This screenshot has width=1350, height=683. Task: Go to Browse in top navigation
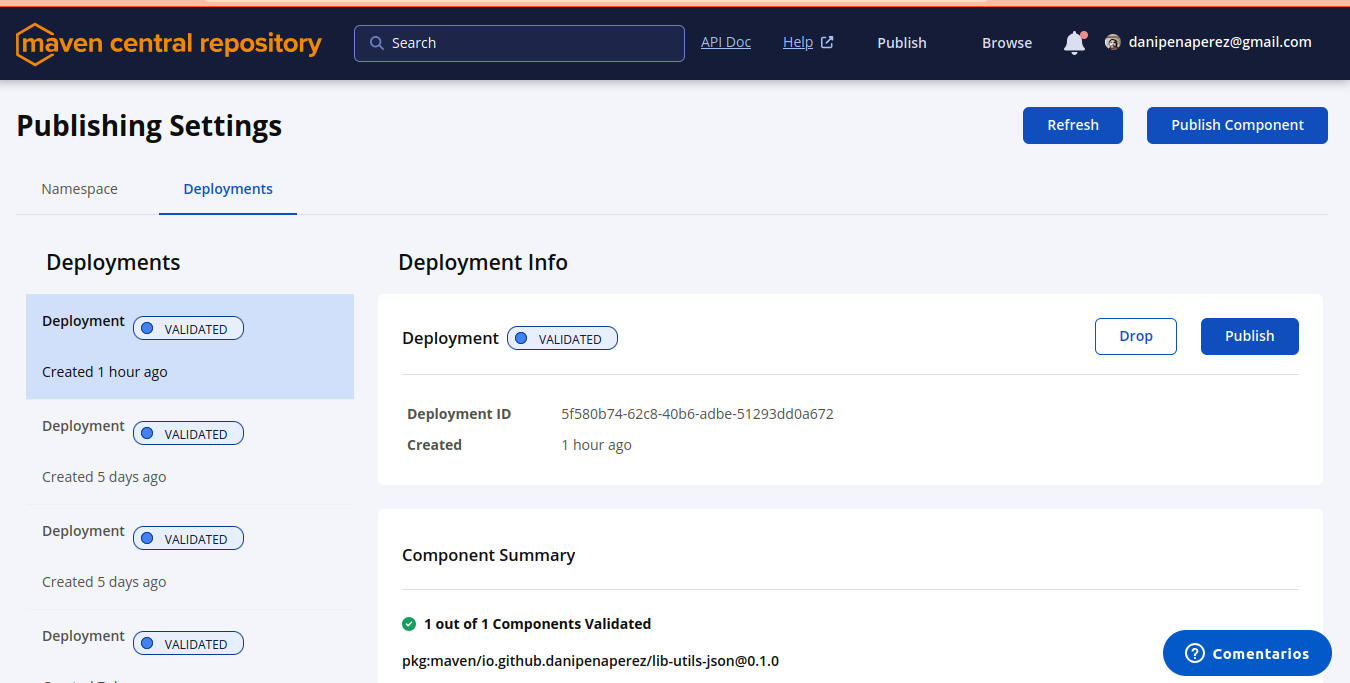1007,43
